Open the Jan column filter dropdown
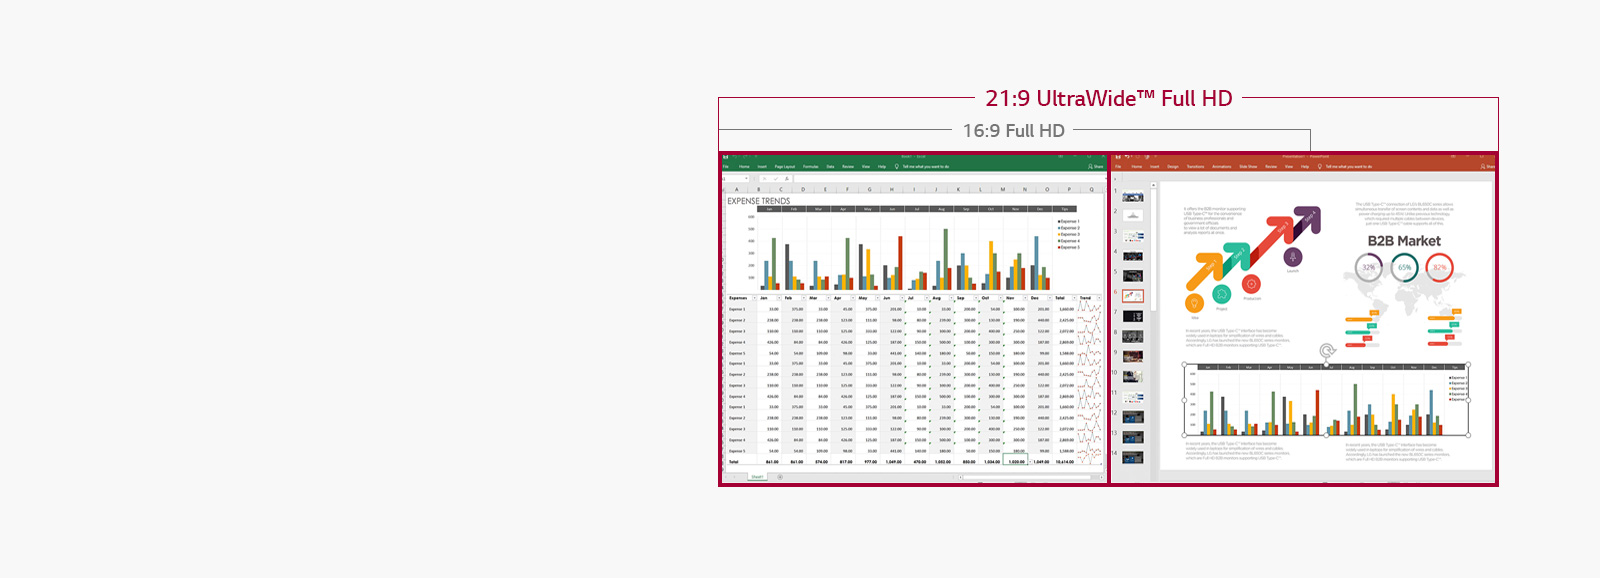This screenshot has height=578, width=1600. pyautogui.click(x=778, y=298)
